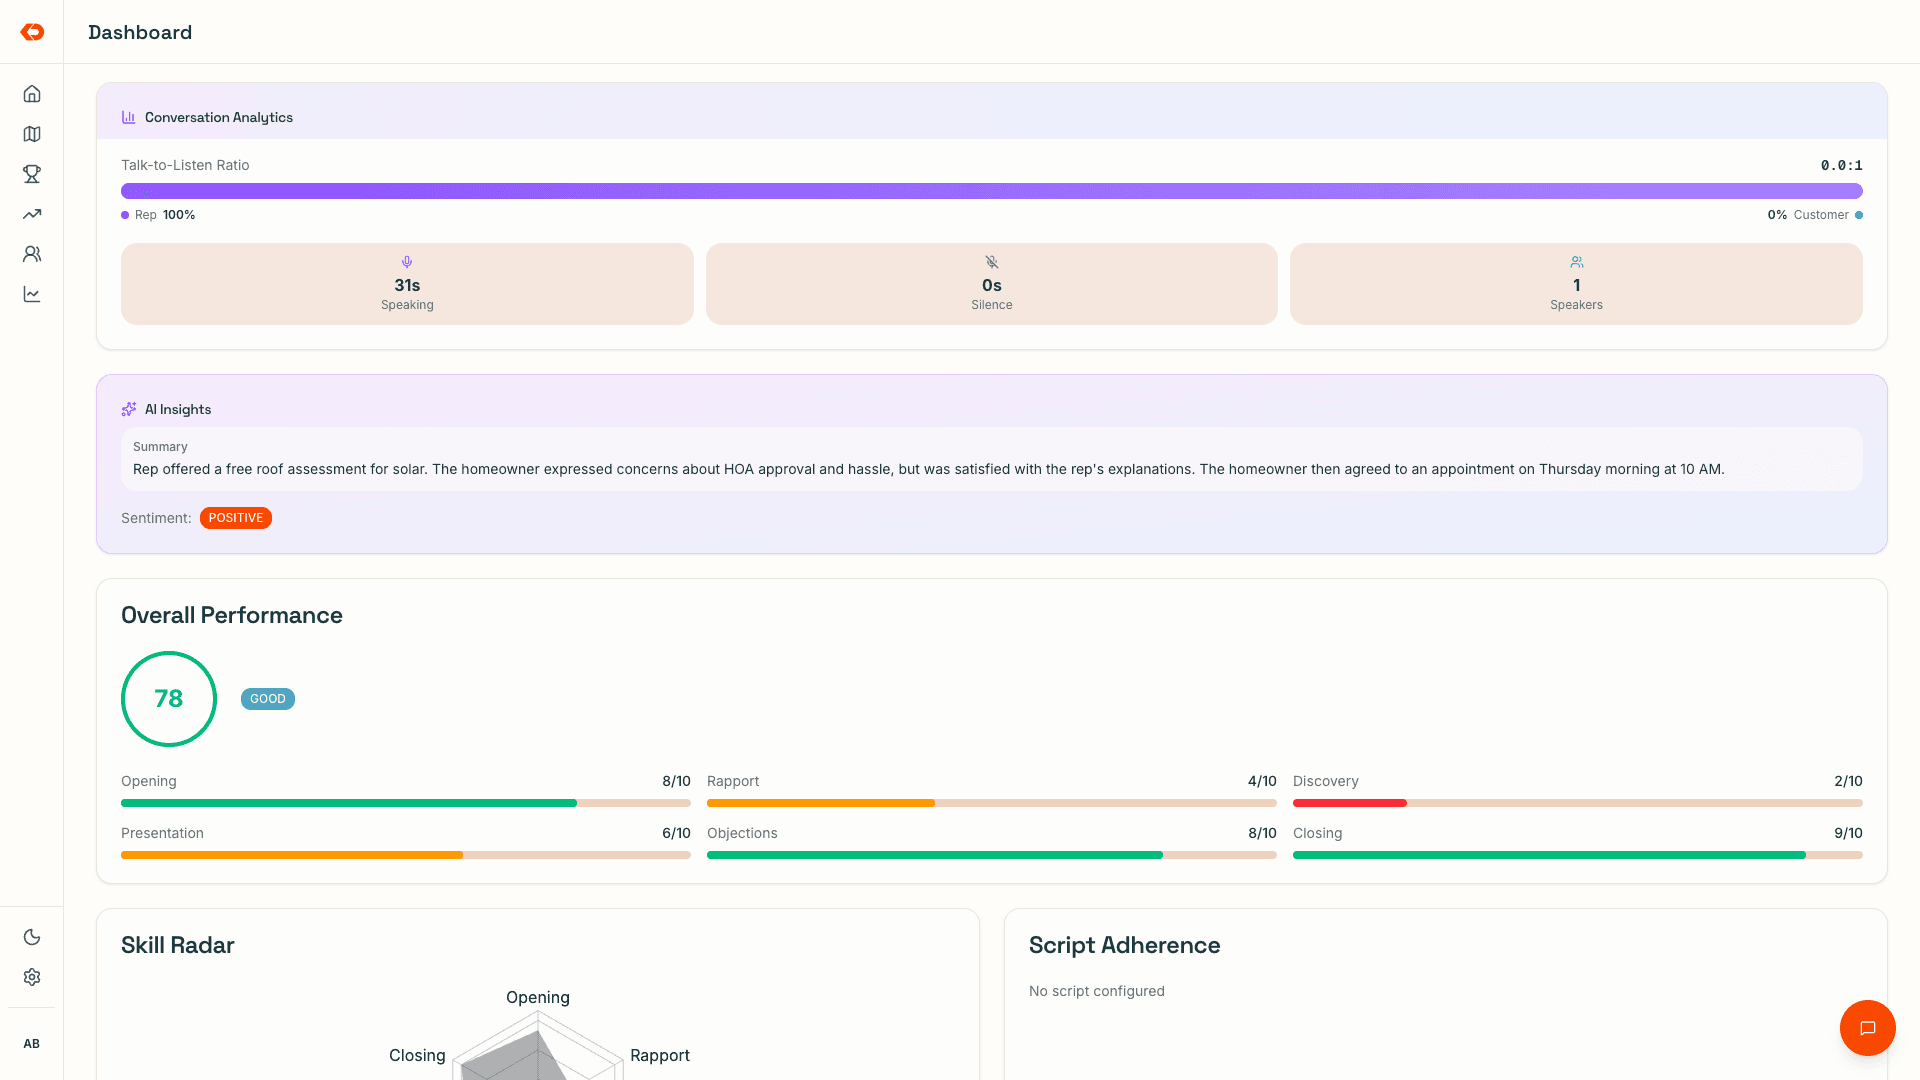
Task: Click the Closing label on the radar chart
Action: click(x=417, y=1055)
